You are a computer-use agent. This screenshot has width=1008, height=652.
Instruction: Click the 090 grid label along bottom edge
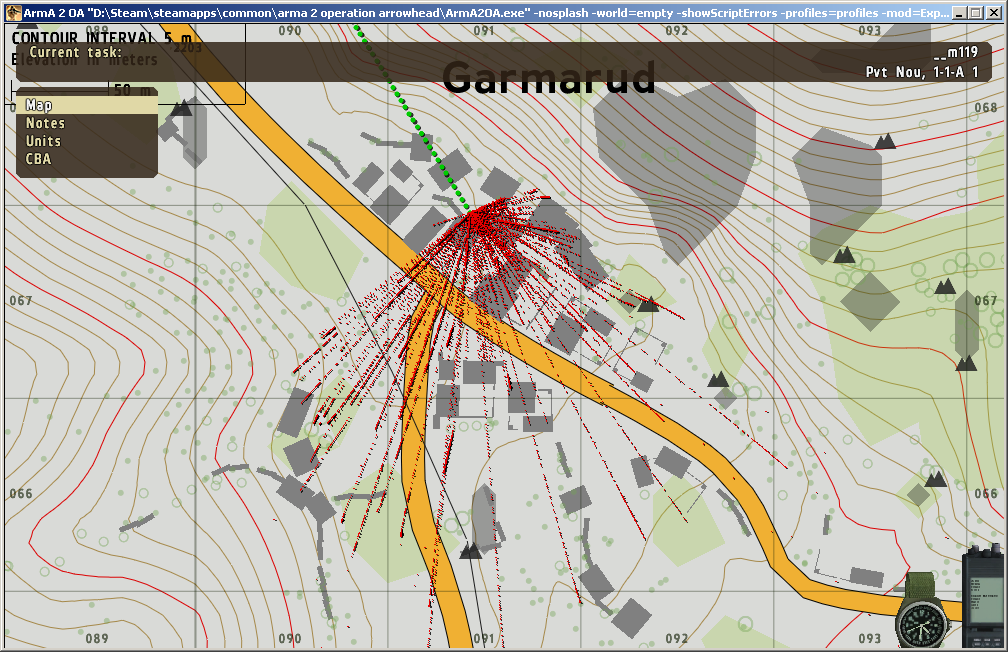click(290, 638)
